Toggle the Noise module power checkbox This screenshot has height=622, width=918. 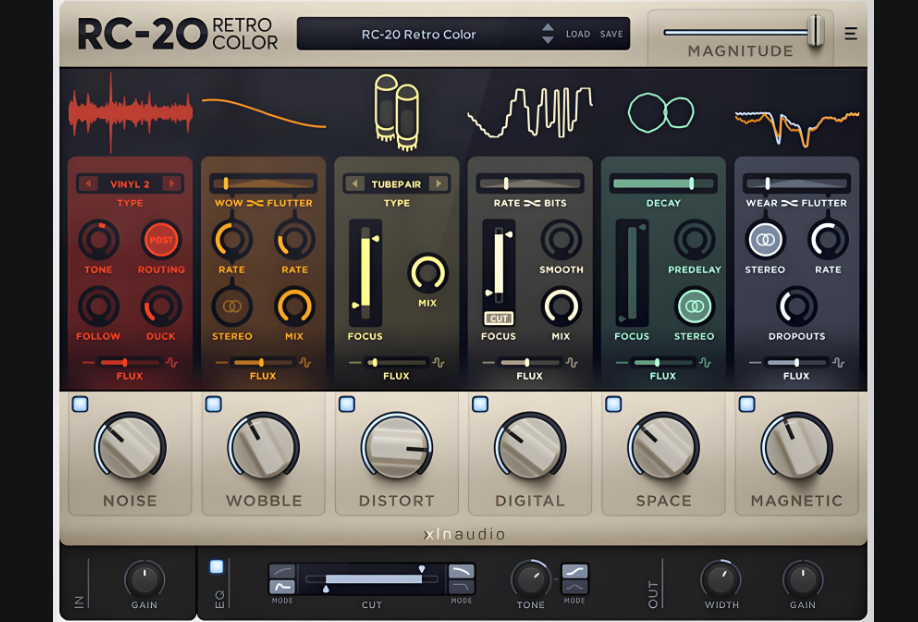point(80,404)
